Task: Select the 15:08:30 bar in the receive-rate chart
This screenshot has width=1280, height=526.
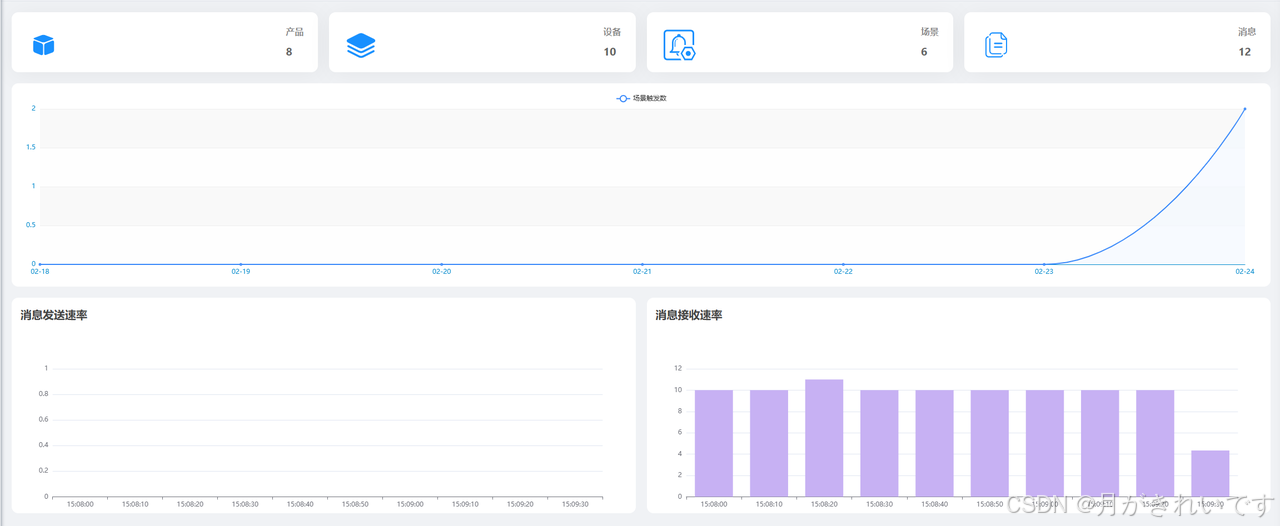Action: pos(879,443)
